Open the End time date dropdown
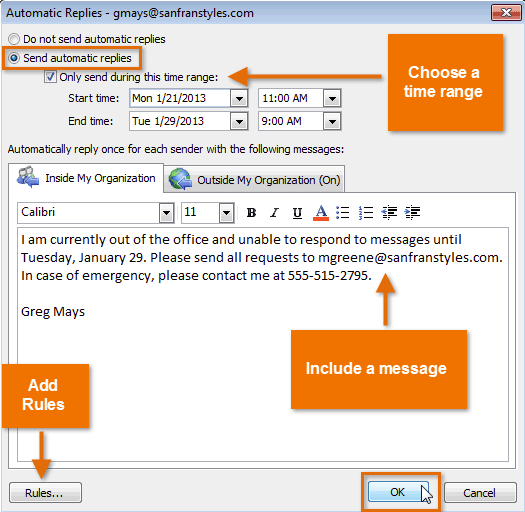Viewport: 525px width, 512px height. coord(239,121)
